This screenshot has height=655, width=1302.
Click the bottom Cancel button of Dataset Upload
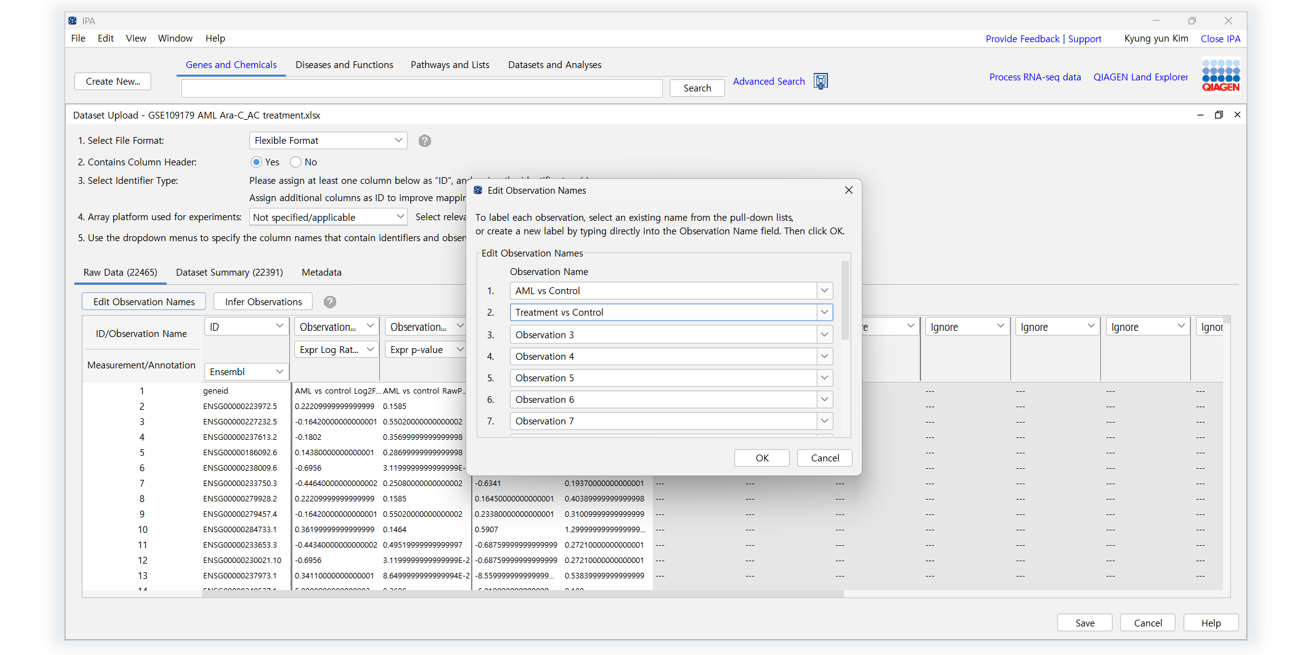tap(1148, 623)
